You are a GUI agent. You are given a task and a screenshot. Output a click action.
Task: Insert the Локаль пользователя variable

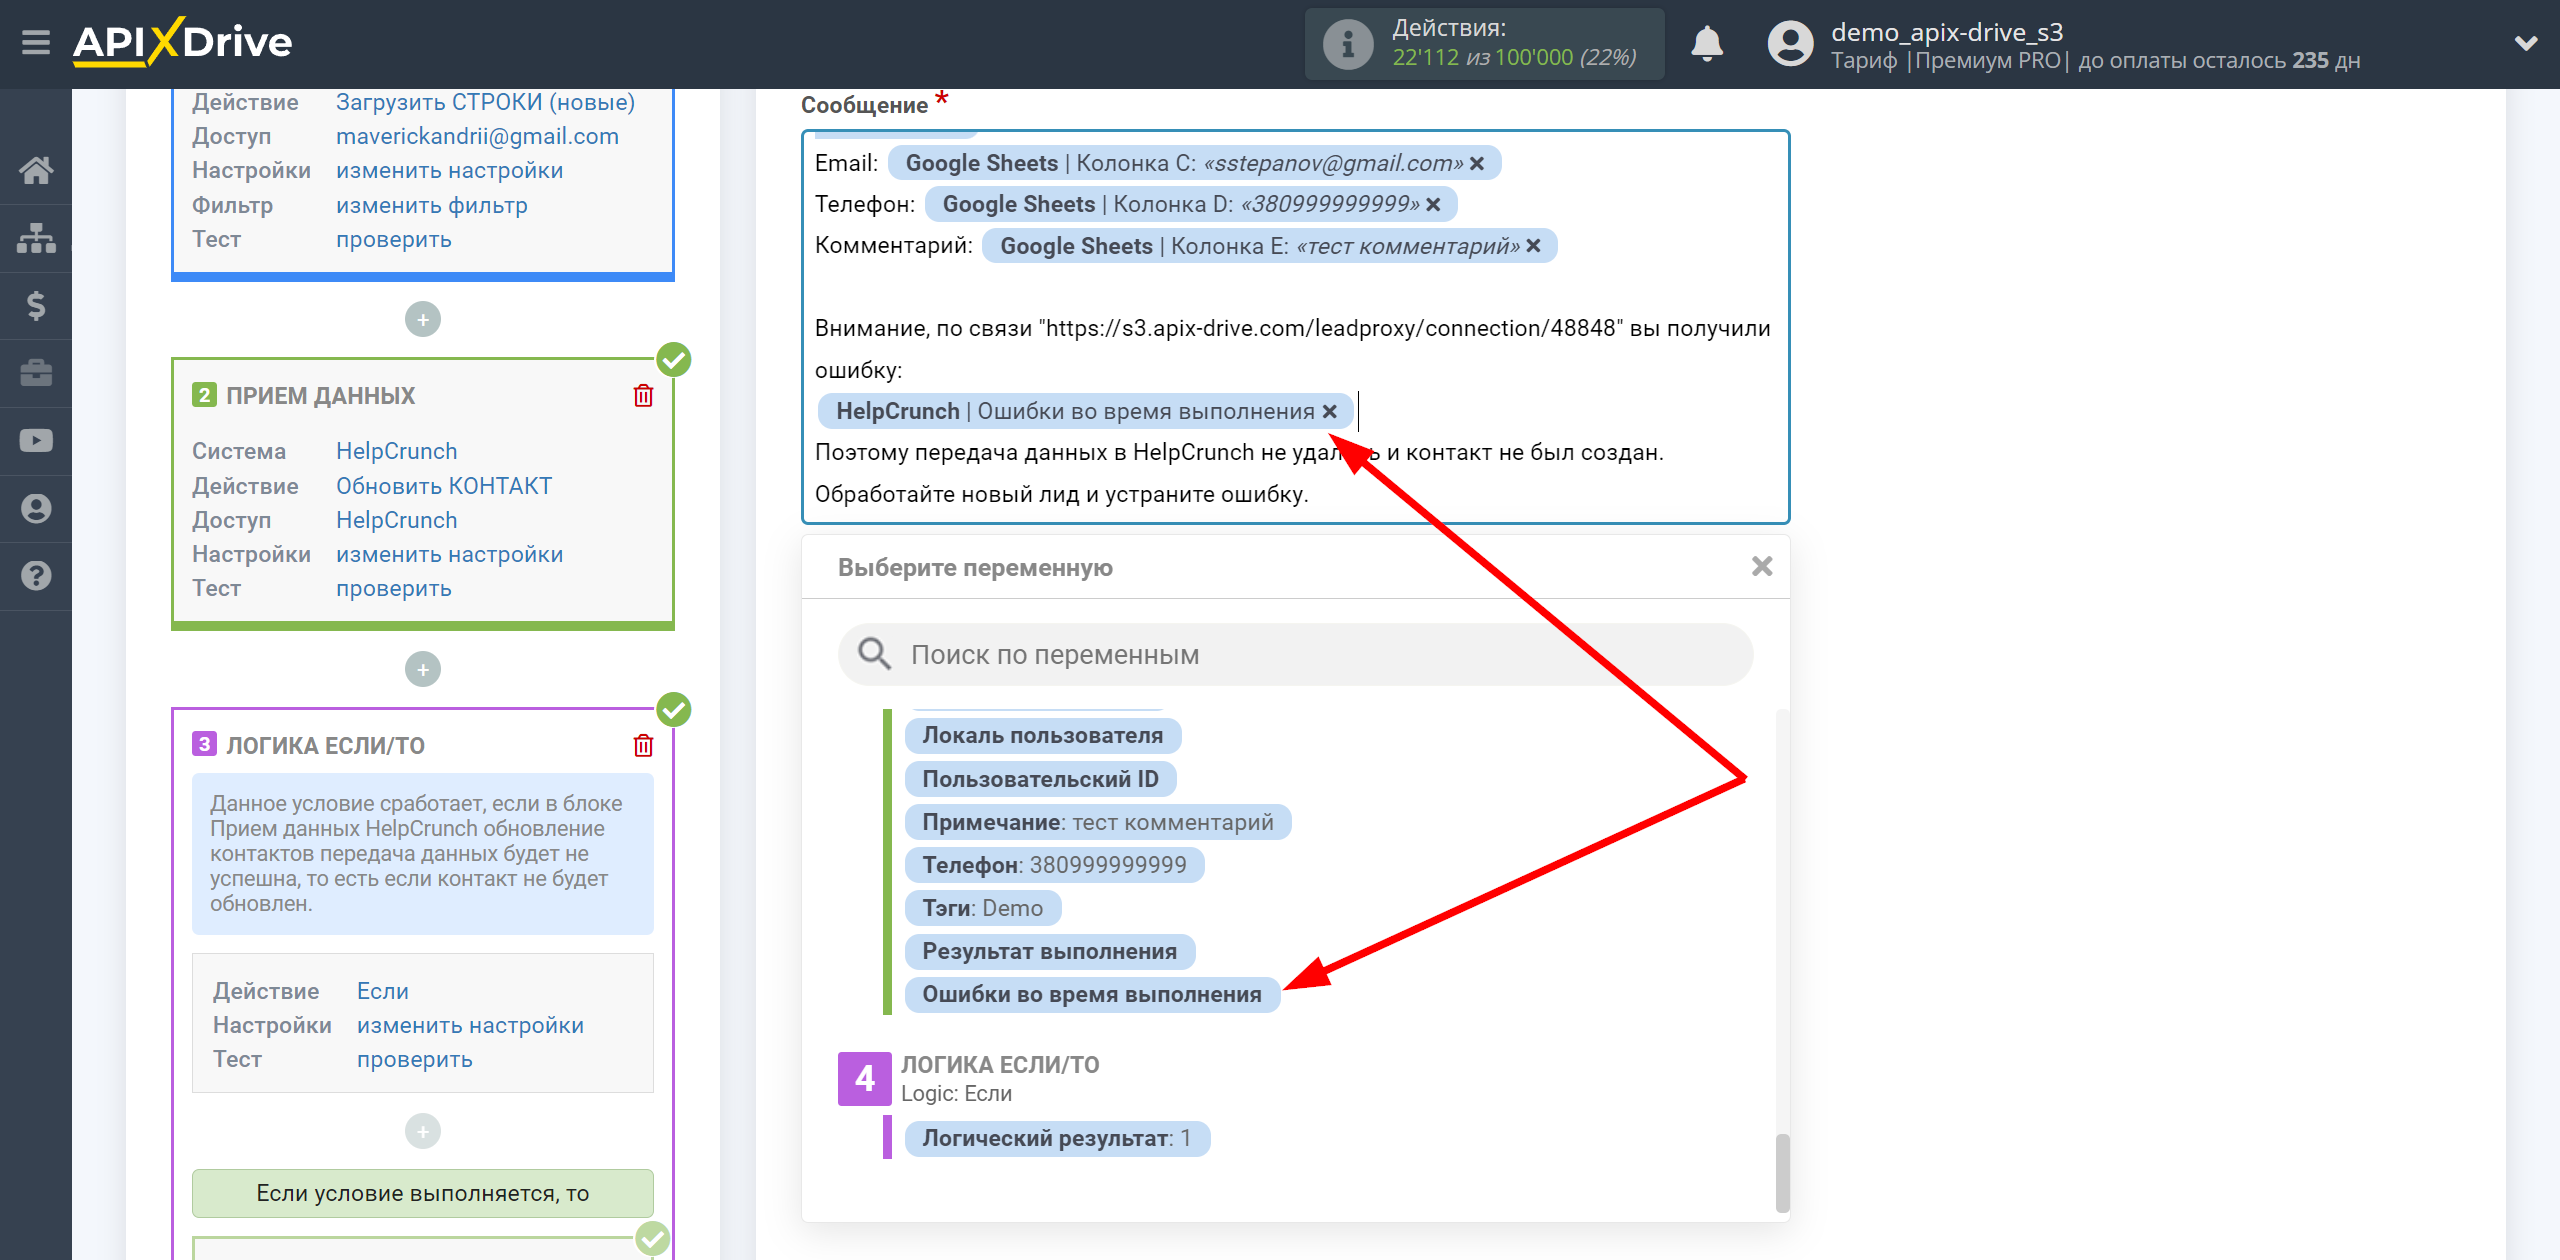coord(1042,736)
